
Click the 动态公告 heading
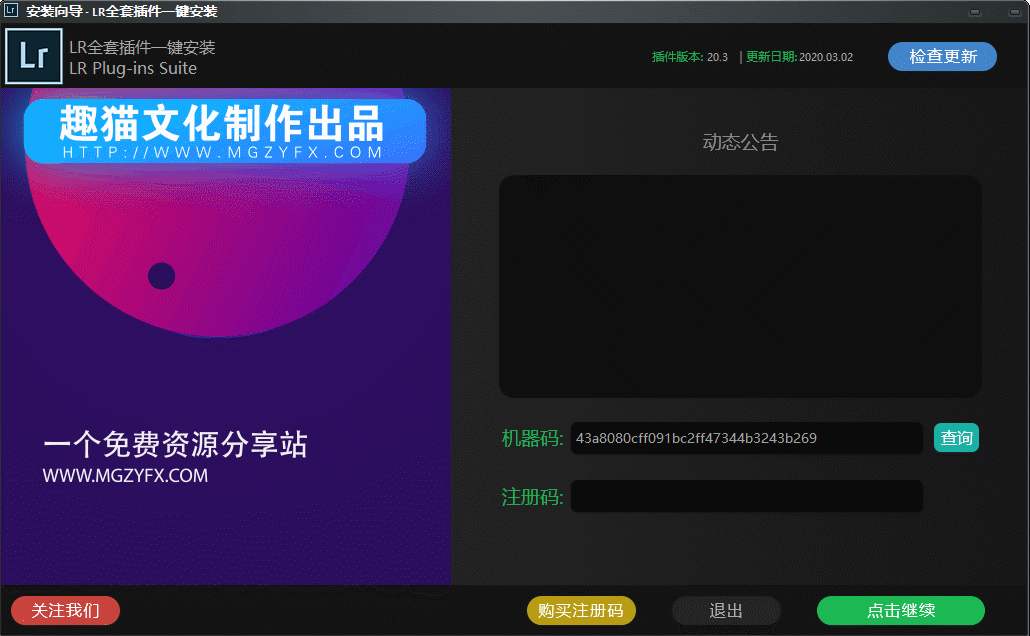coord(740,142)
